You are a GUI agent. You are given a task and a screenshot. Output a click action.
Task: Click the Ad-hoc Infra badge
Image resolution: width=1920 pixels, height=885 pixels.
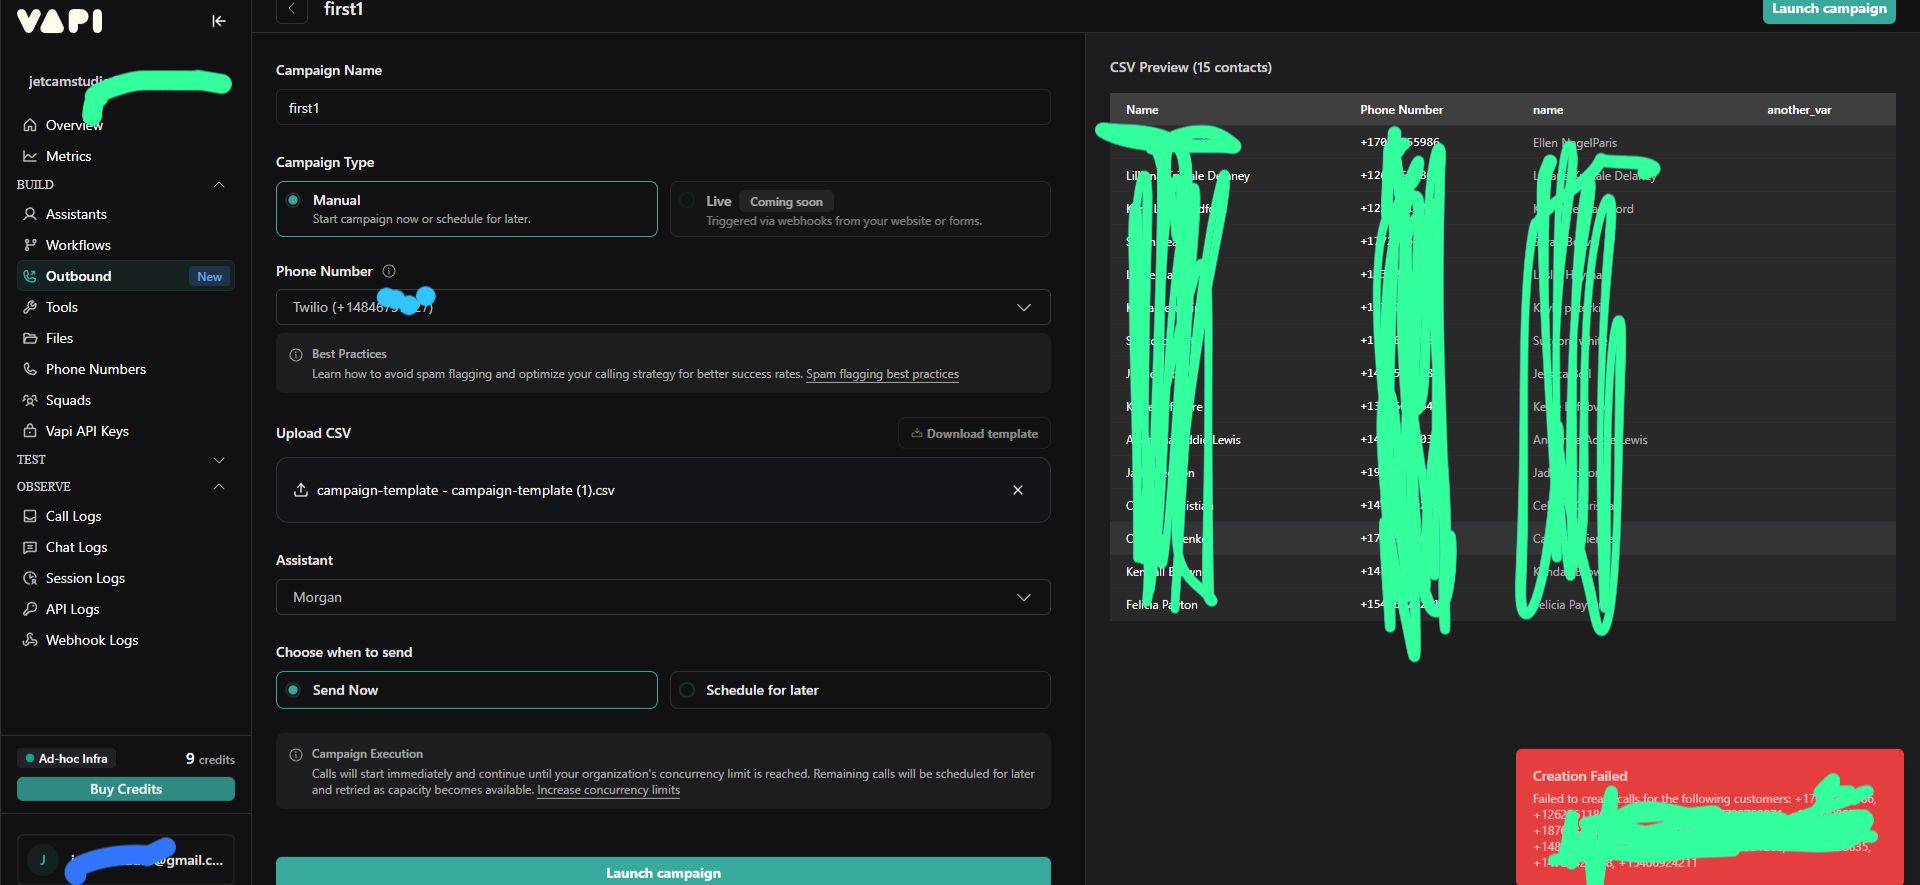(x=67, y=758)
